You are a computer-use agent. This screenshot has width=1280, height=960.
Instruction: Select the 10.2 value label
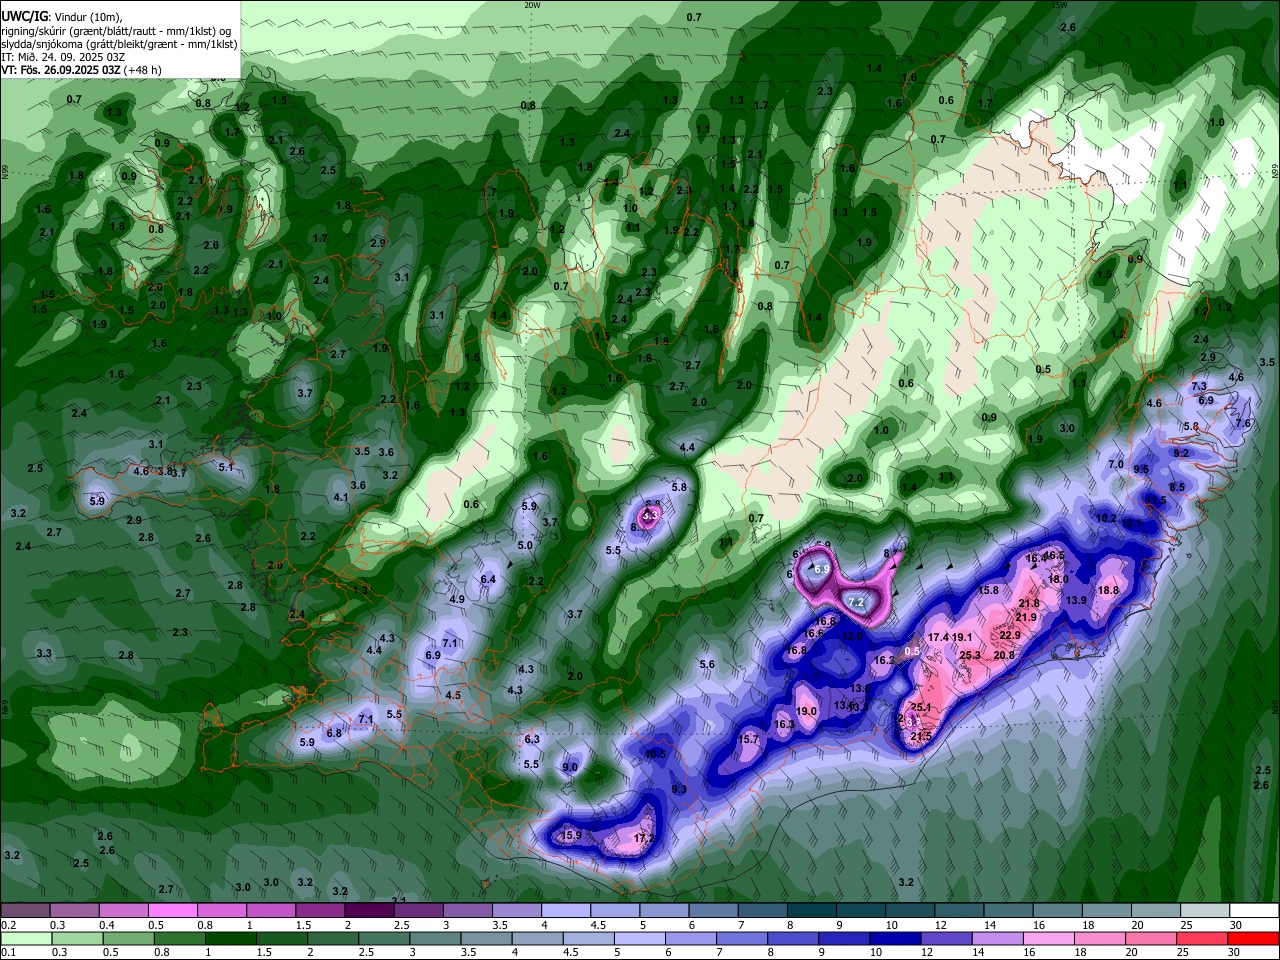1106,519
